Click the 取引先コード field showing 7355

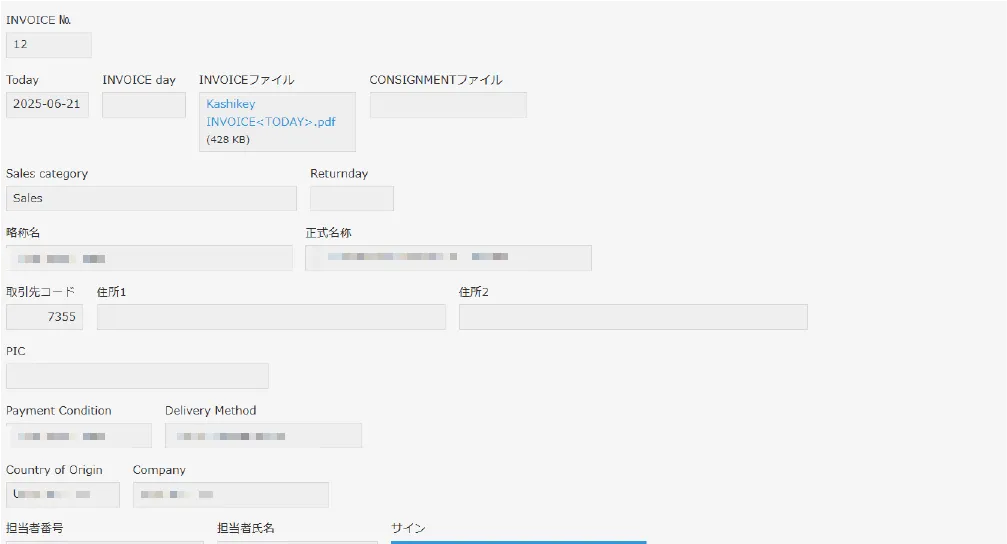[44, 317]
